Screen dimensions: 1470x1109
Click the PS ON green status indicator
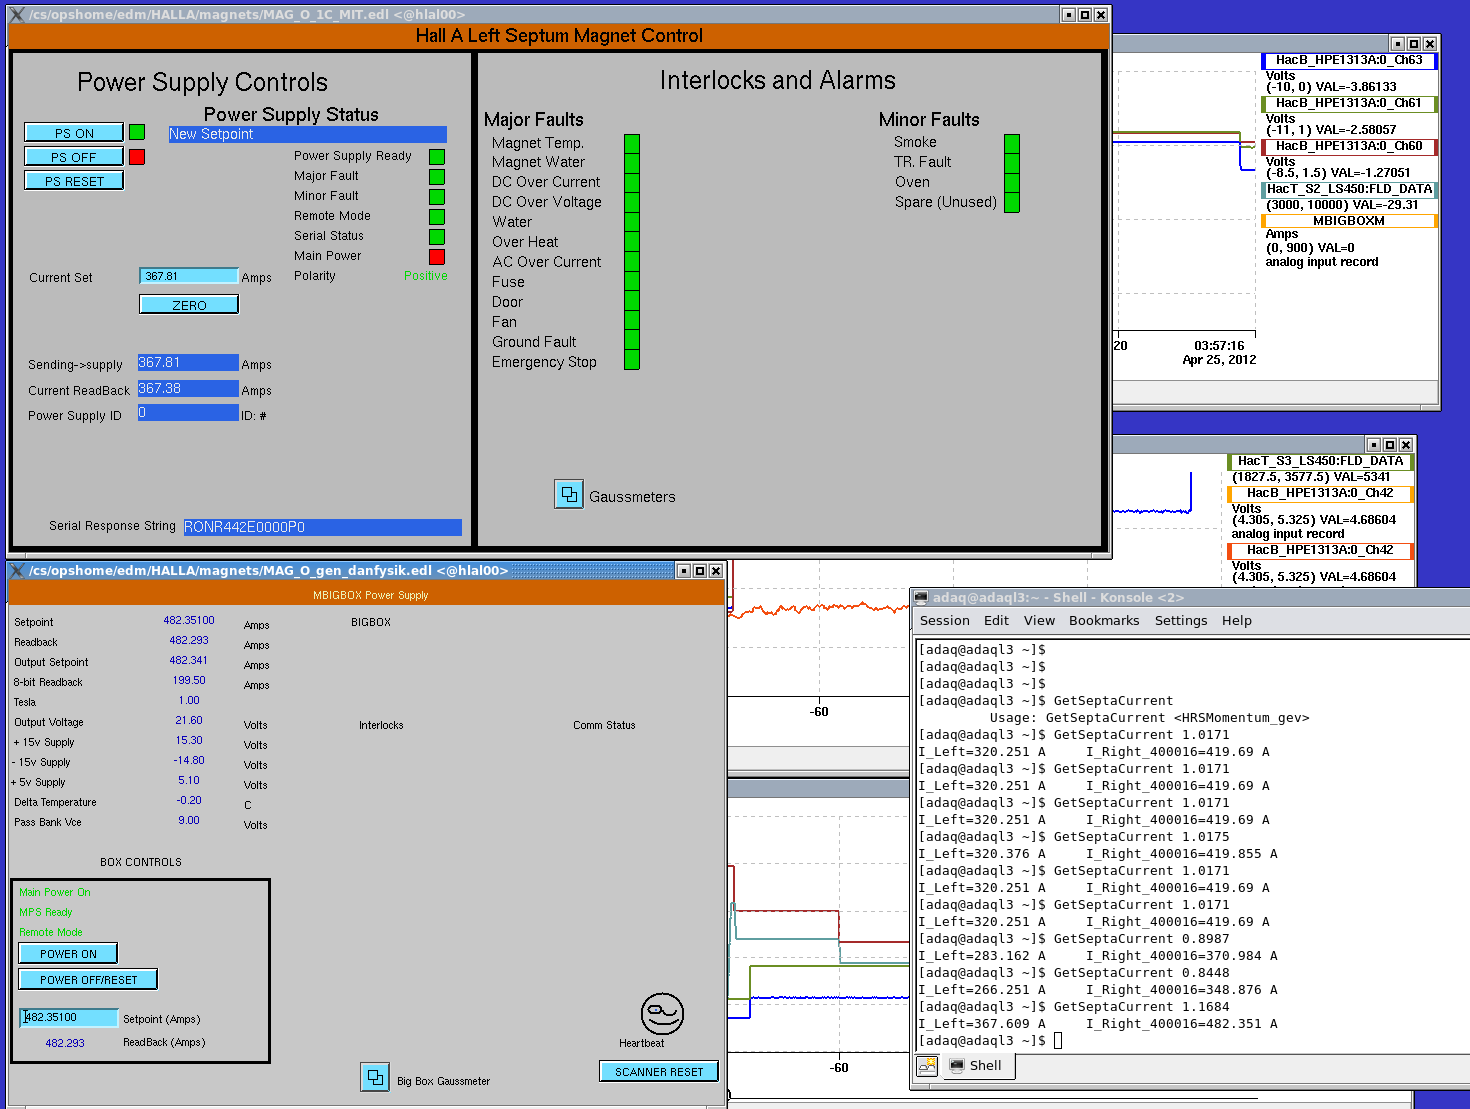tap(137, 132)
